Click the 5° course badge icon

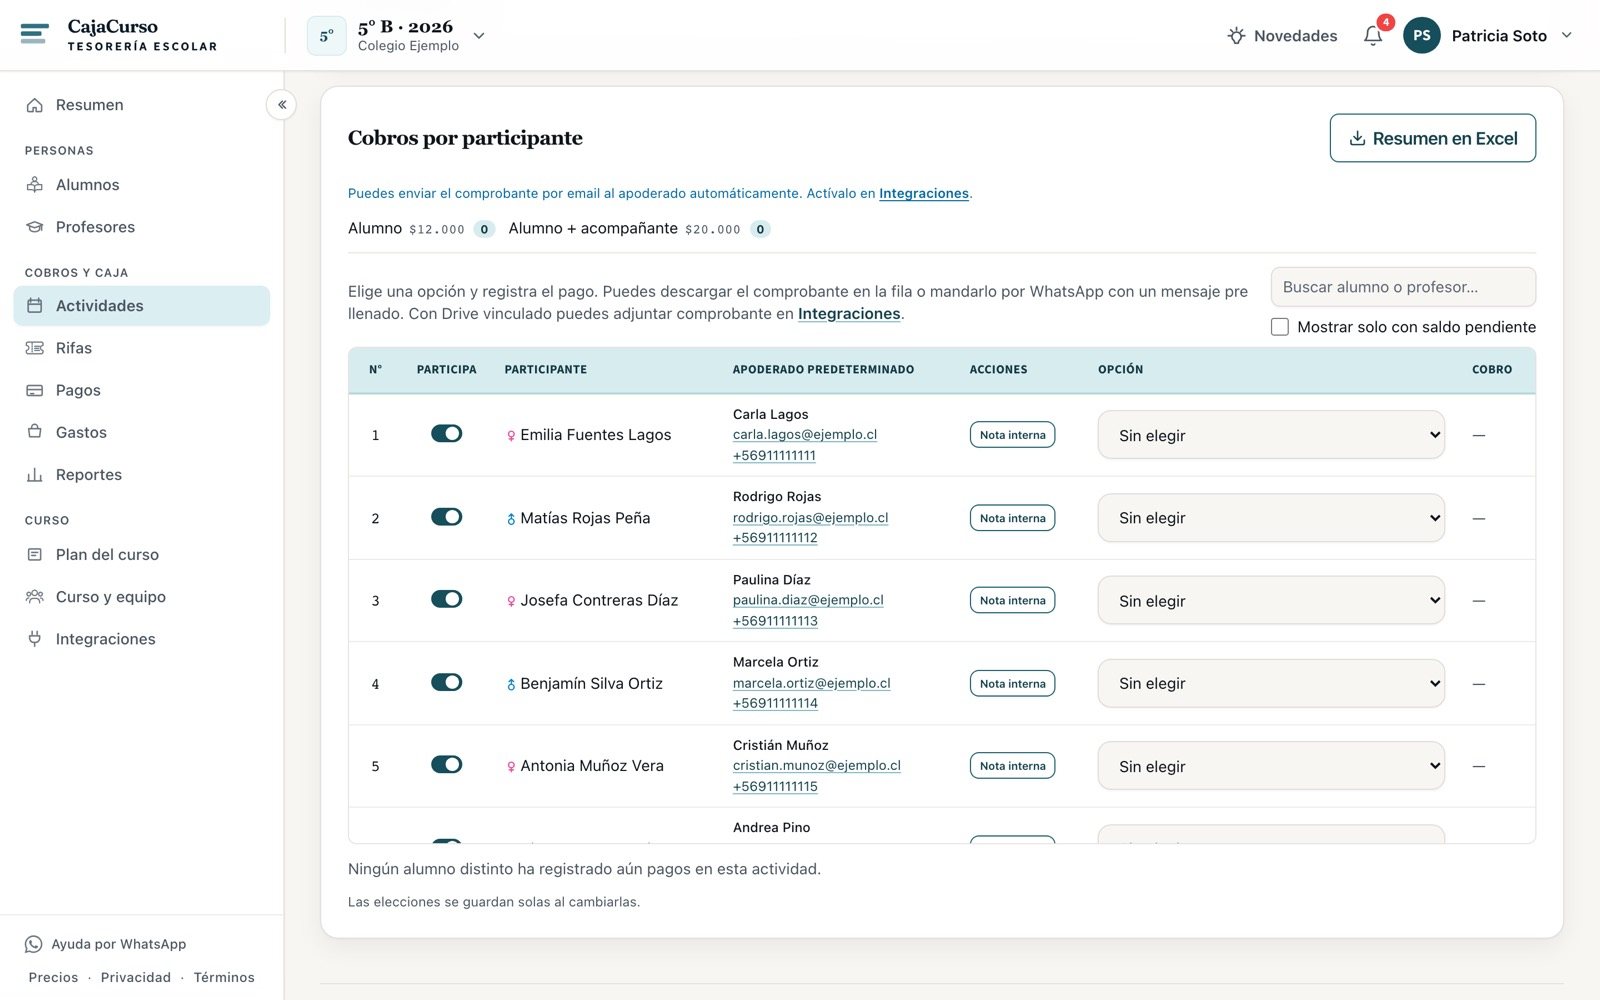pos(327,36)
